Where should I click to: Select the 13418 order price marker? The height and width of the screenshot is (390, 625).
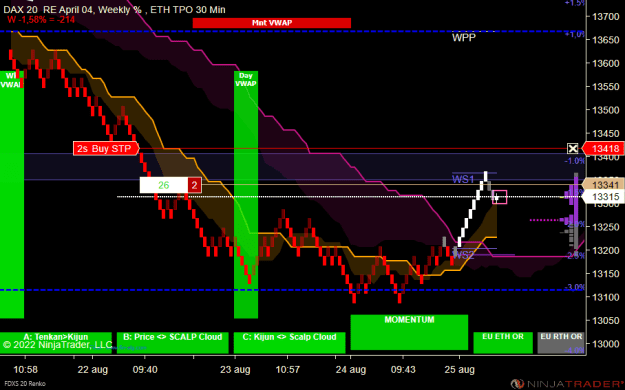603,149
